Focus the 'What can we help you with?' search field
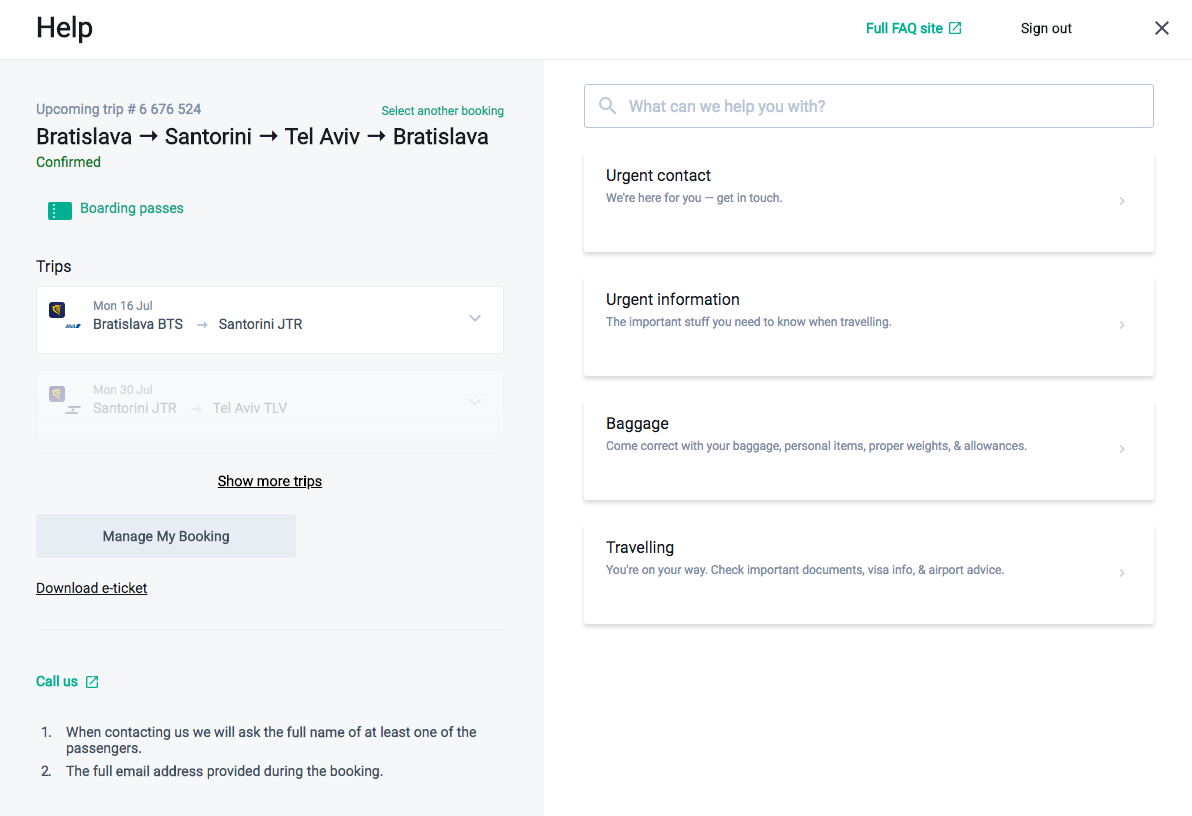1192x816 pixels. (869, 106)
